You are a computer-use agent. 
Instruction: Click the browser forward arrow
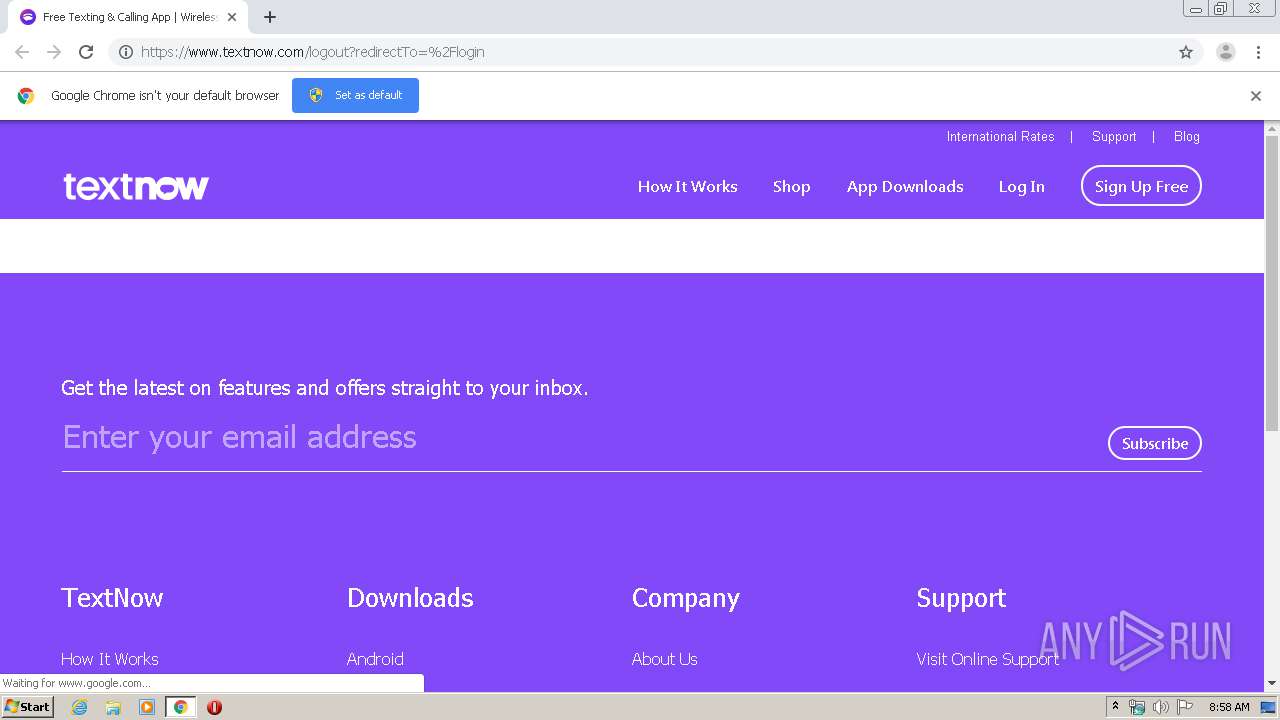click(x=54, y=52)
